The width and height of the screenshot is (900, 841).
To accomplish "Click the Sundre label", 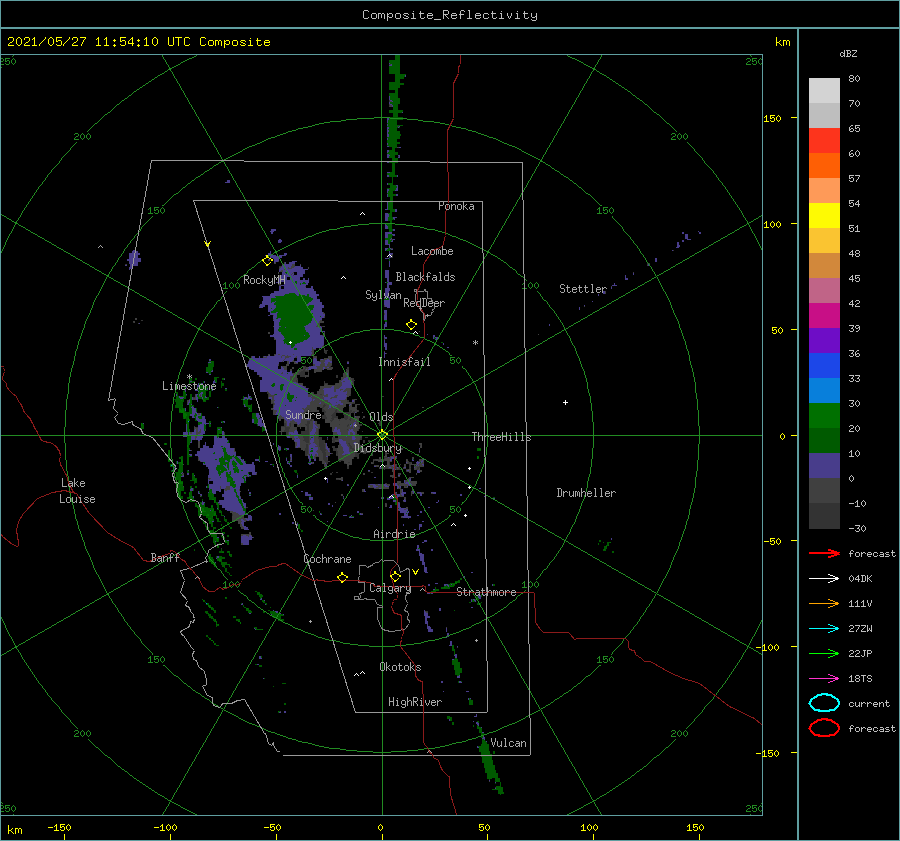I will pyautogui.click(x=303, y=414).
